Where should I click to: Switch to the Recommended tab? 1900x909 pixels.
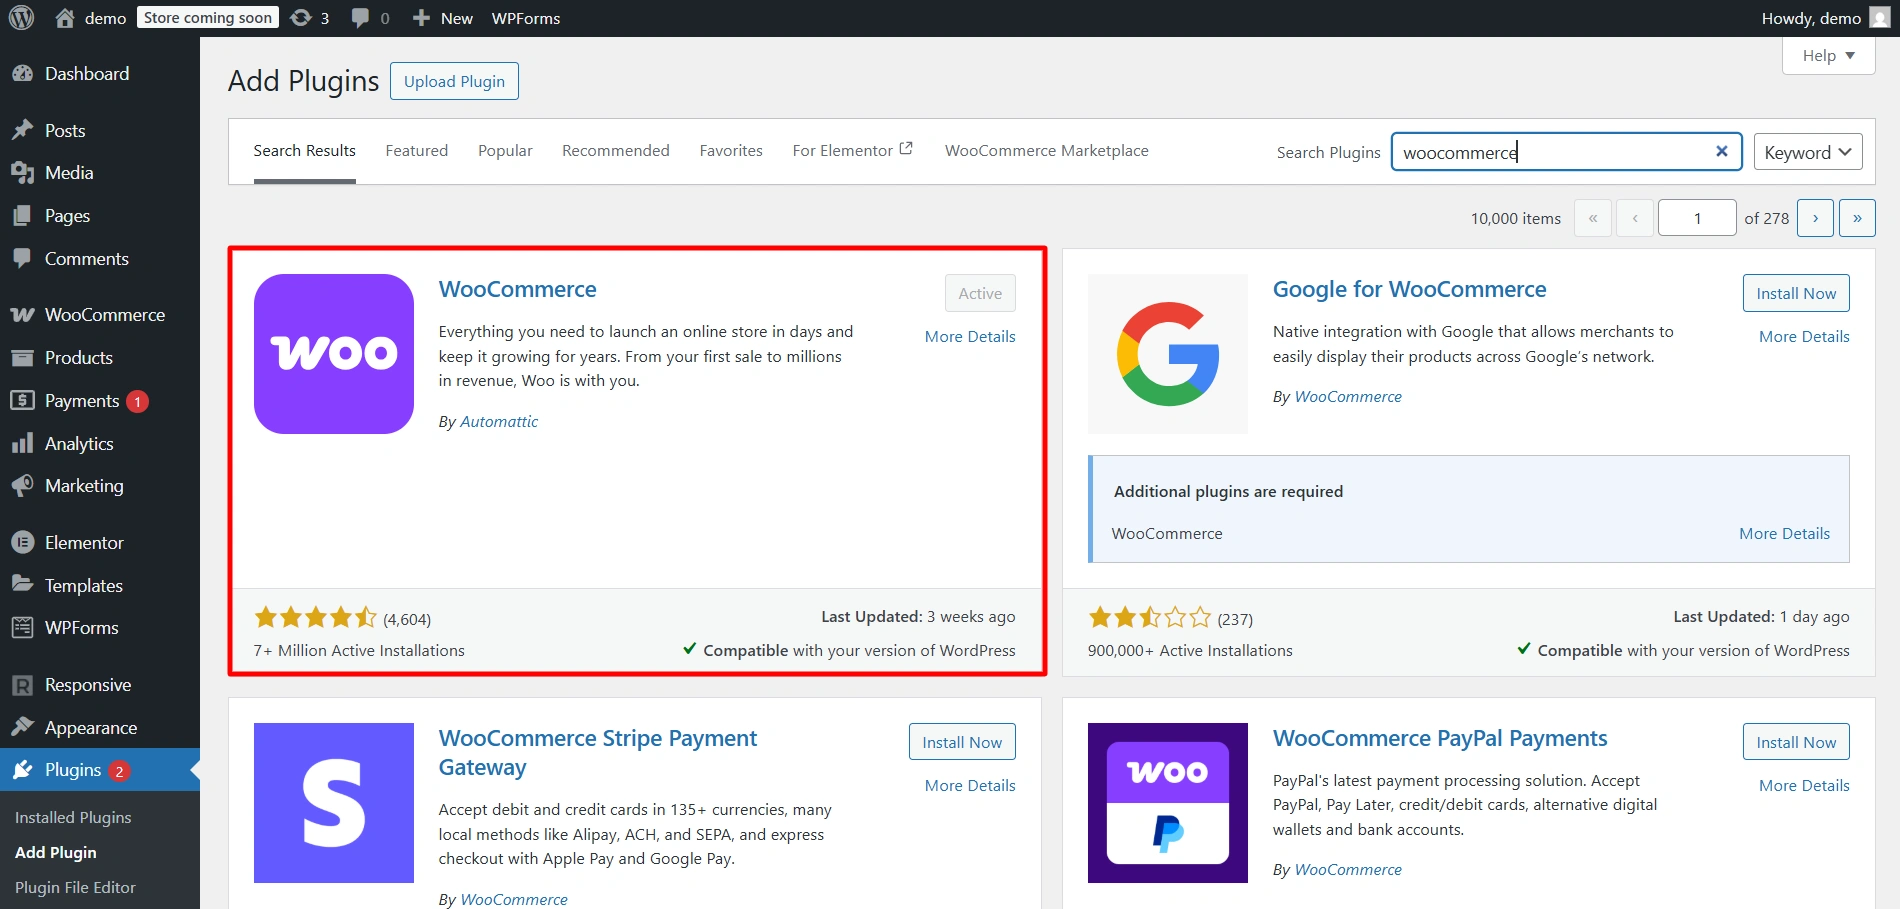[x=616, y=151]
